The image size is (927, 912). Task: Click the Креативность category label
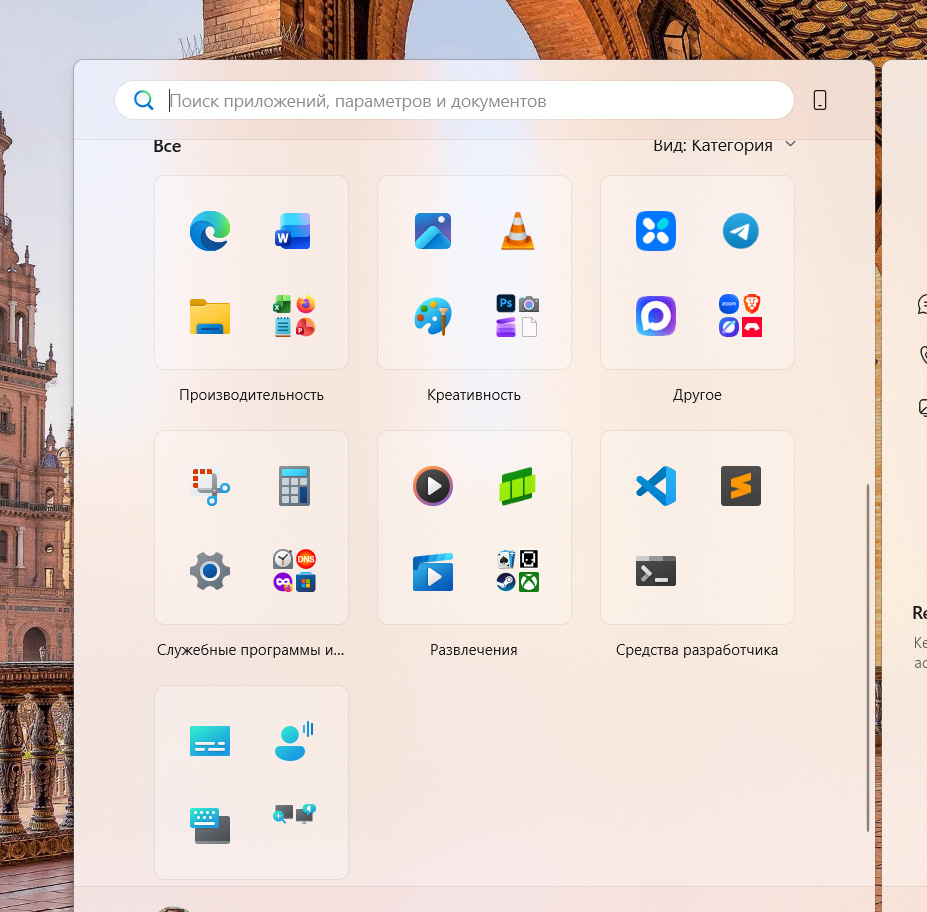tap(474, 395)
